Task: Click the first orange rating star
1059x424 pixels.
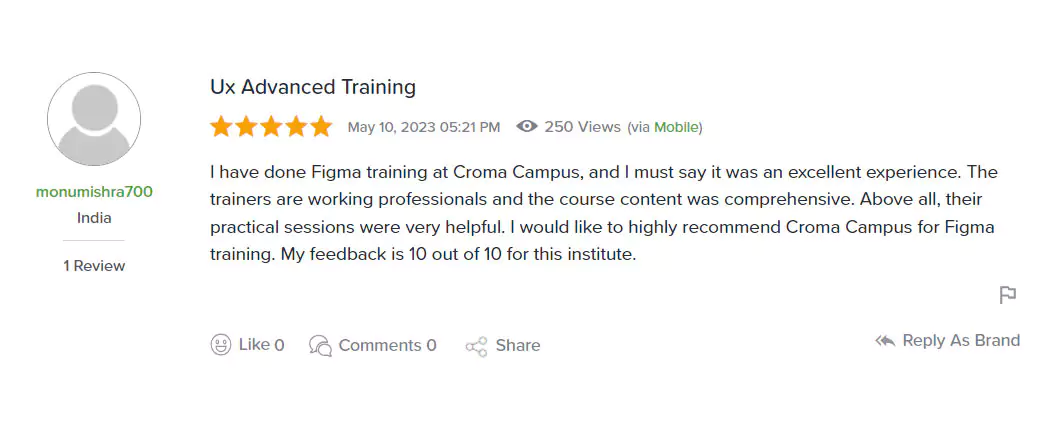Action: [x=221, y=127]
